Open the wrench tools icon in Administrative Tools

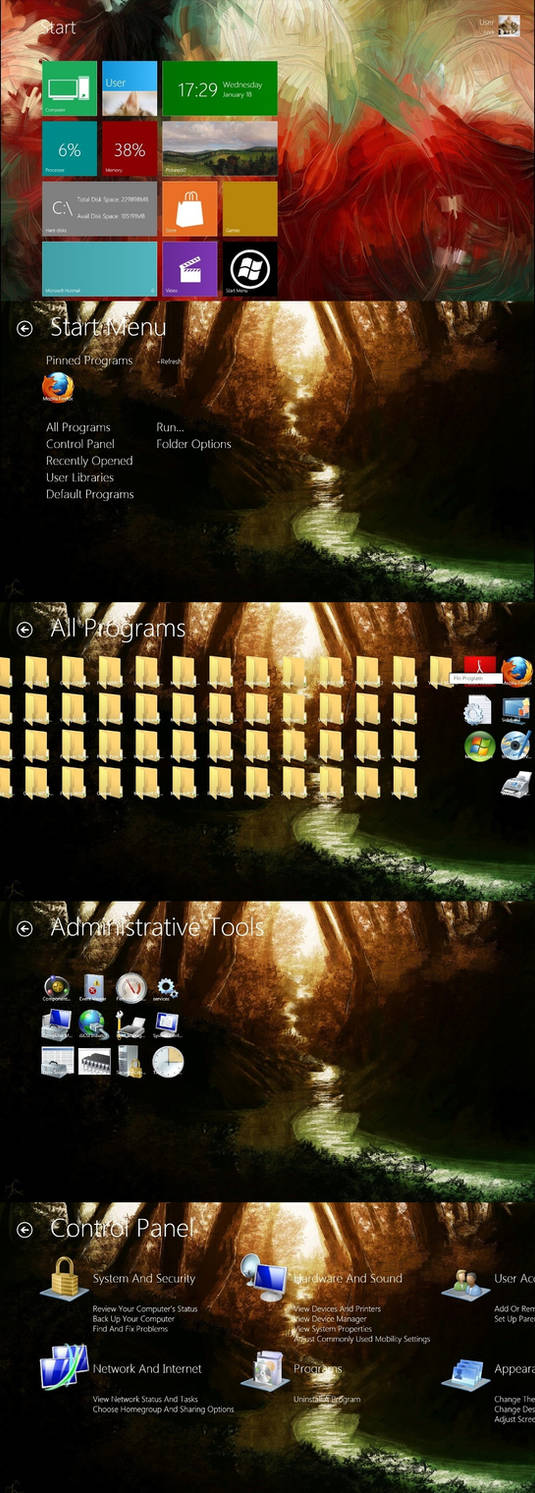(131, 1025)
